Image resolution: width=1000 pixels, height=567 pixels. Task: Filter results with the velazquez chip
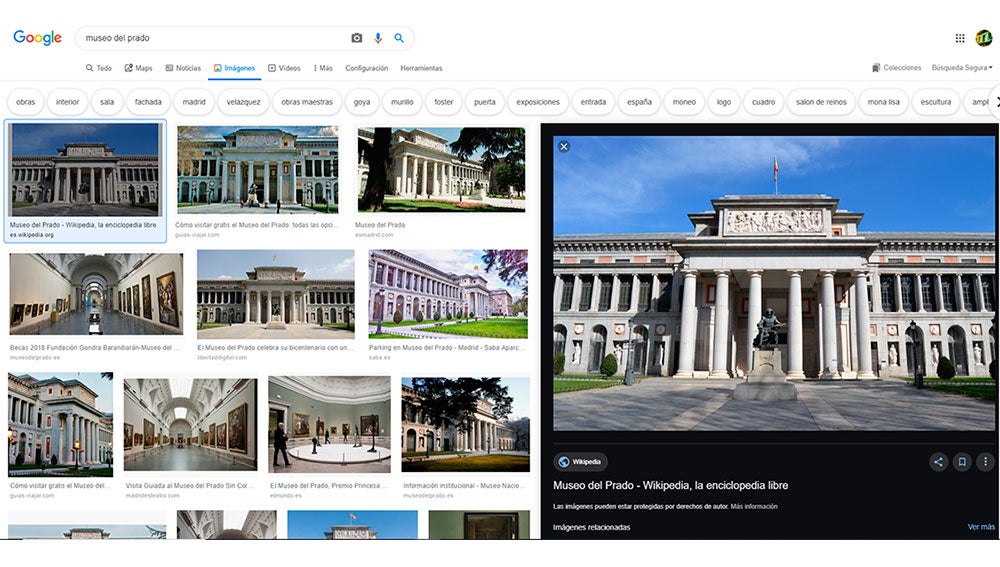243,102
